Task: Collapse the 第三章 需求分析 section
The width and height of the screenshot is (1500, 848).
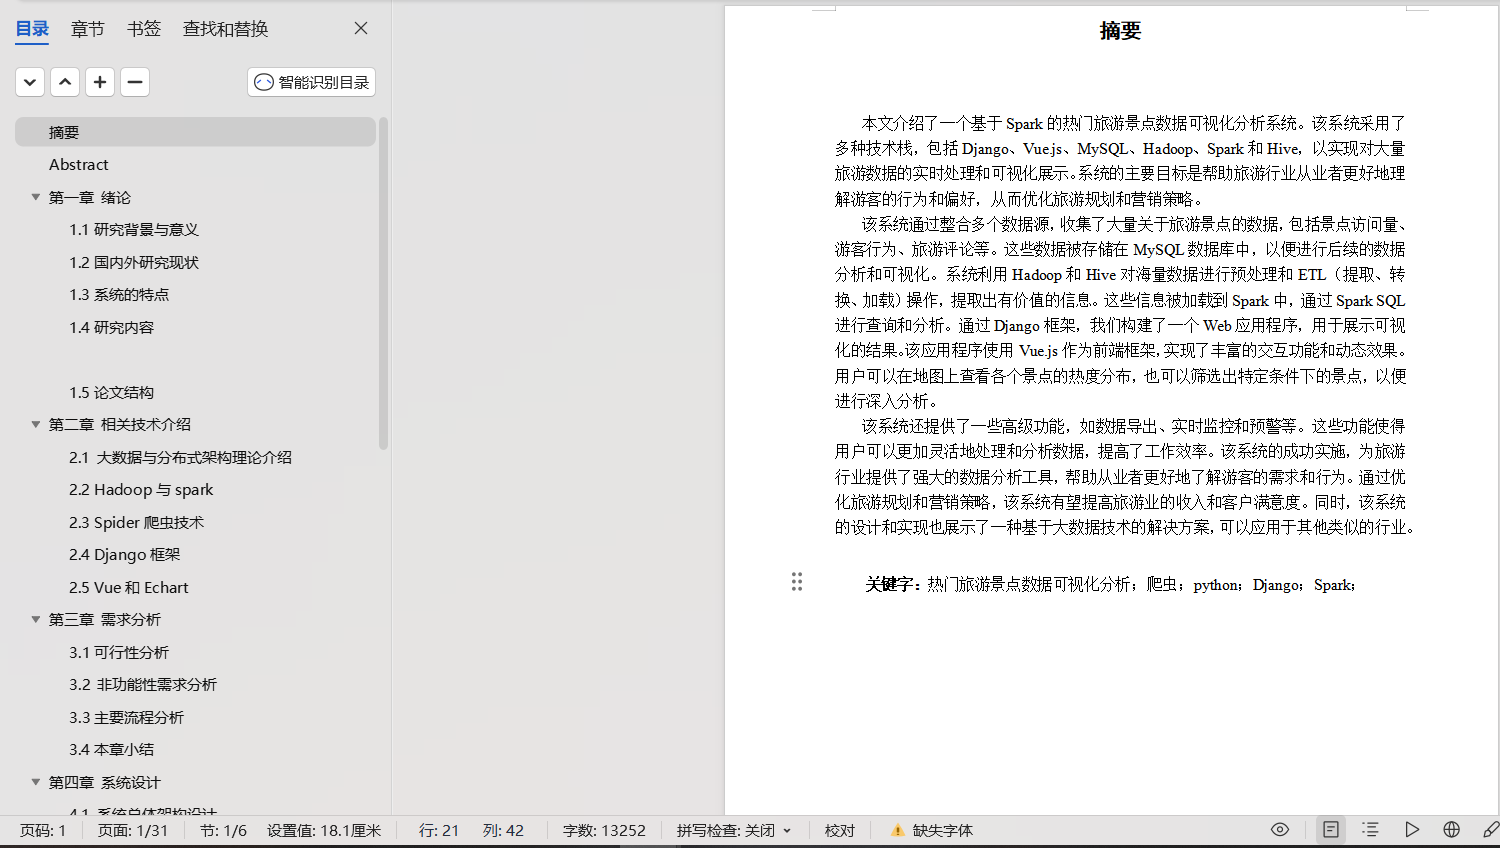Action: click(36, 620)
